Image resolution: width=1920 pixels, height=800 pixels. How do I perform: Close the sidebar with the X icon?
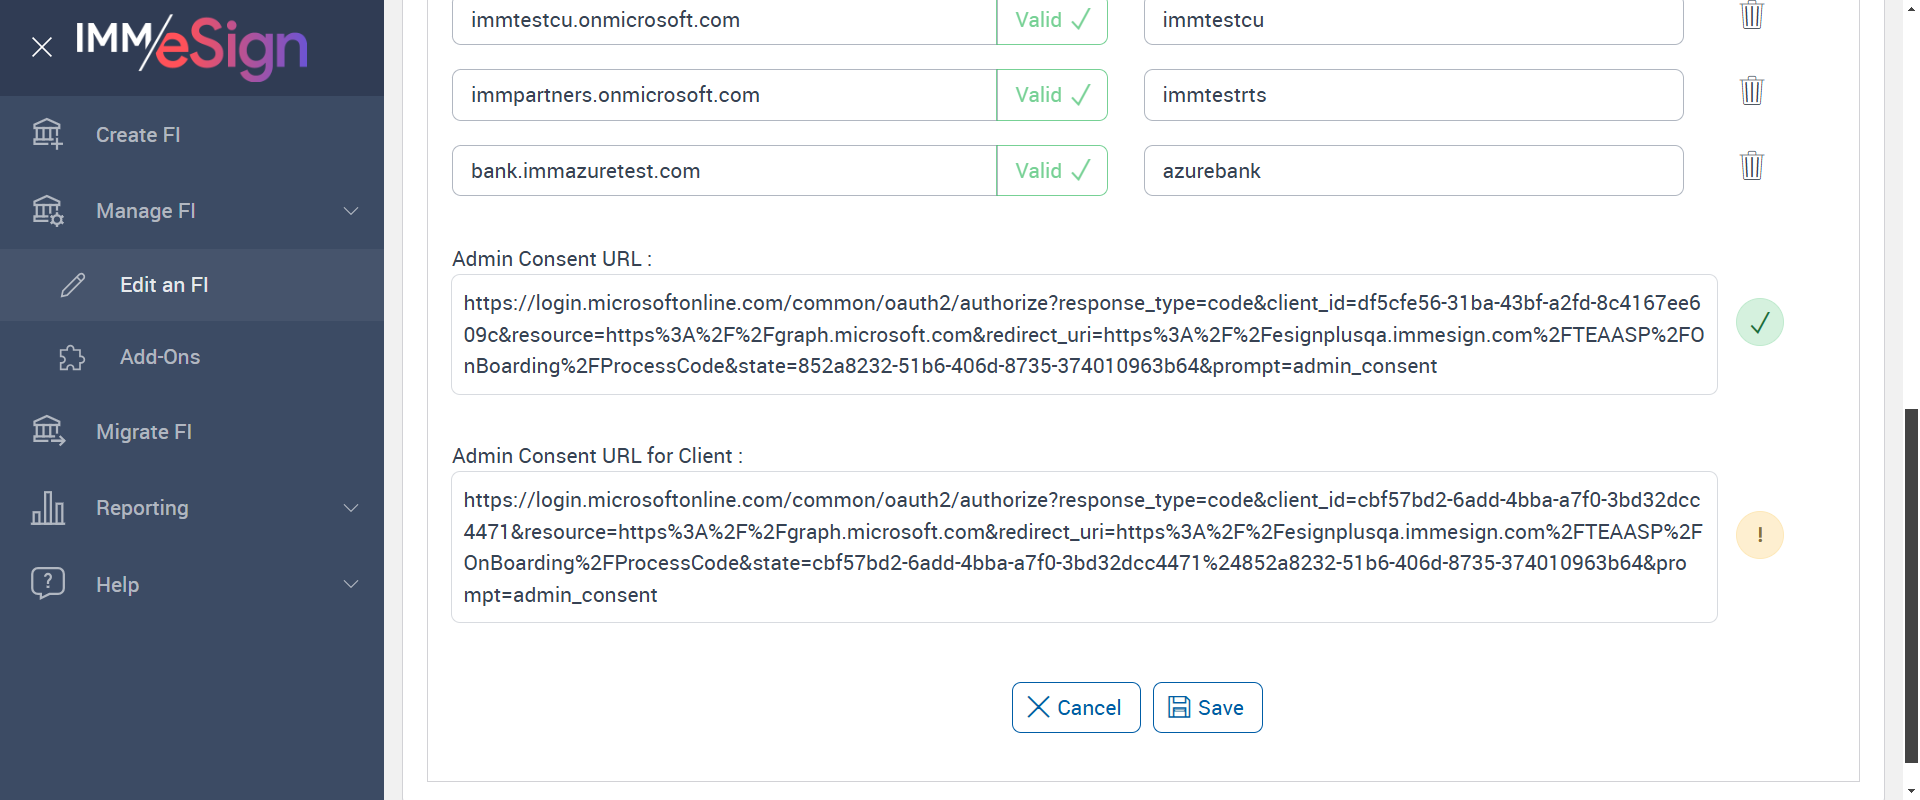(x=42, y=47)
